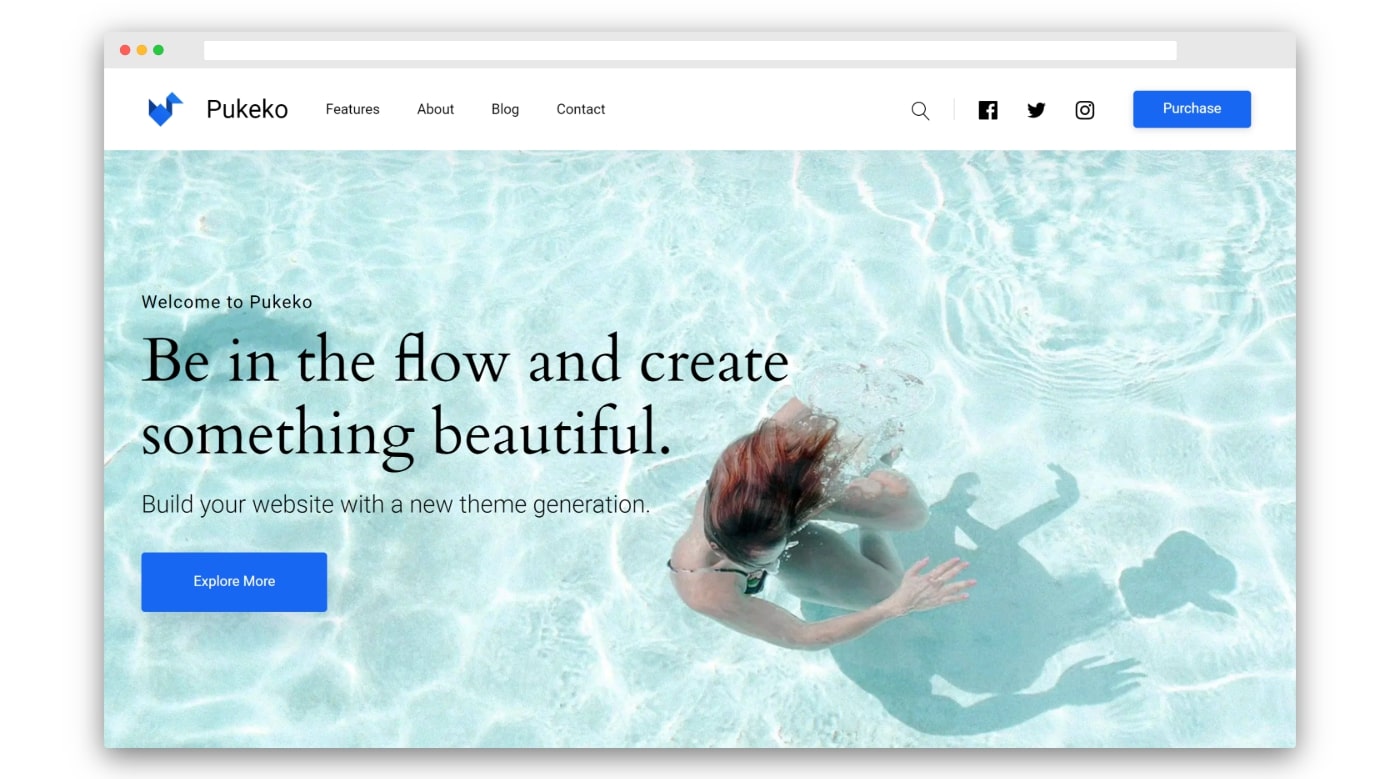The height and width of the screenshot is (779, 1400).
Task: Click the green maximize window dot
Action: pyautogui.click(x=158, y=50)
